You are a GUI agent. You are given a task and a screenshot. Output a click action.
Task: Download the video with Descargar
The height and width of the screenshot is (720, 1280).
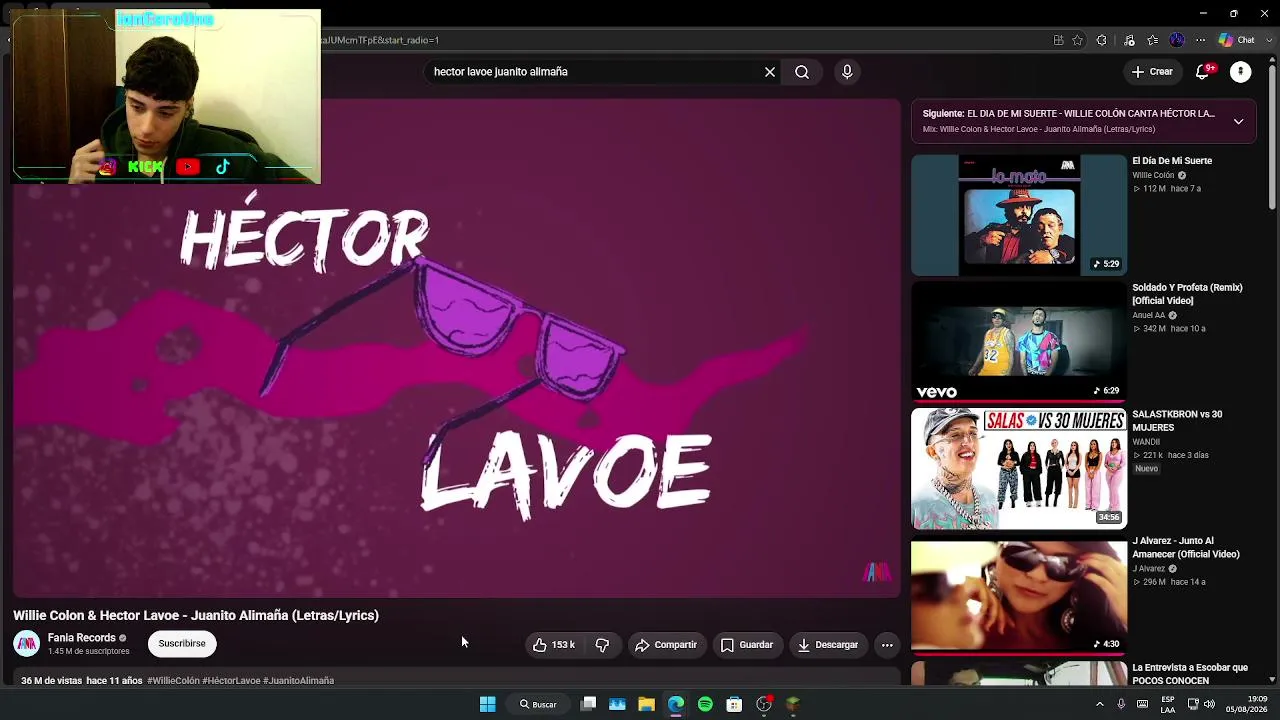[x=828, y=645]
